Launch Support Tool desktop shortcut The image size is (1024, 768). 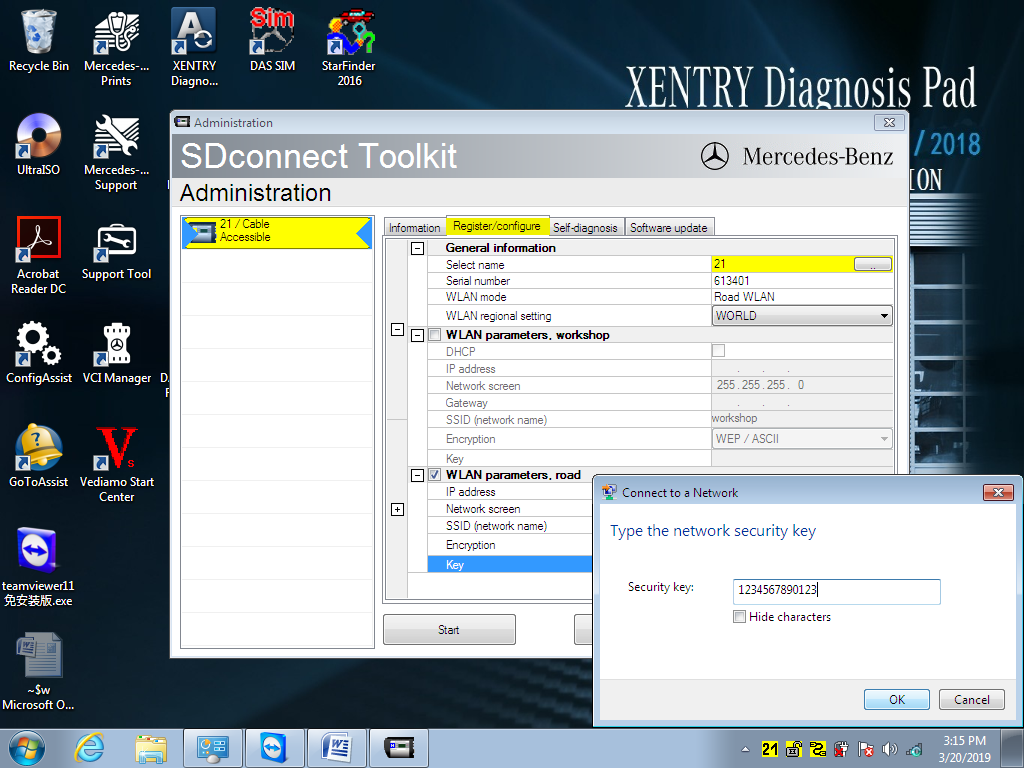point(116,251)
